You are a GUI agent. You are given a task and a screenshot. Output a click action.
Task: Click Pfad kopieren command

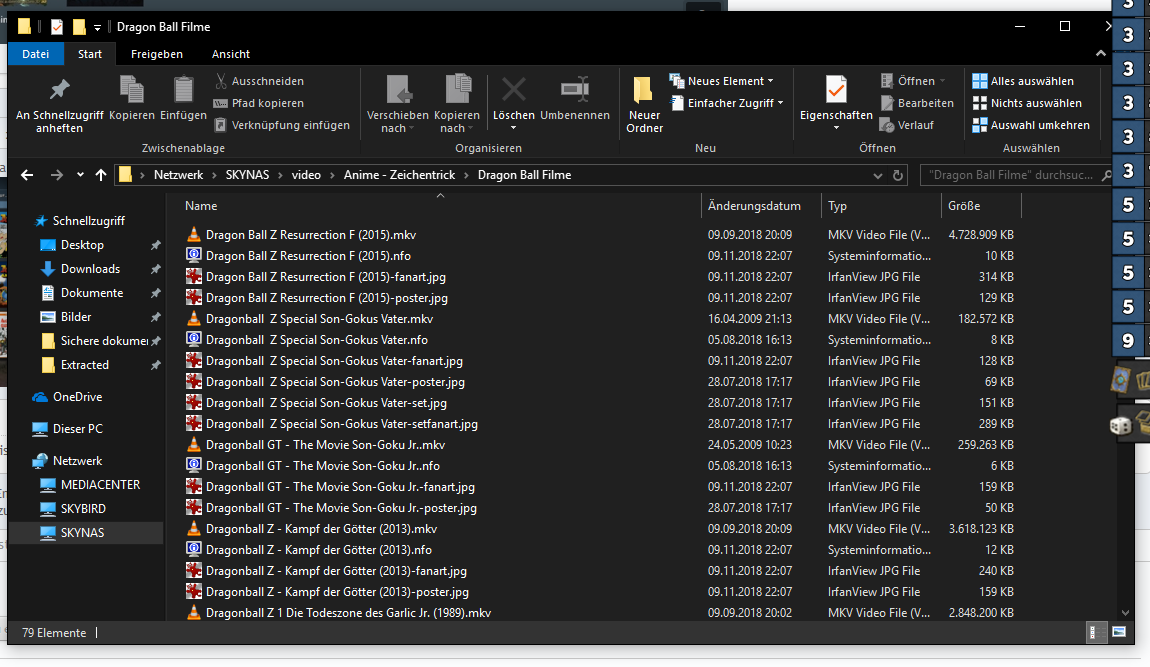coord(259,103)
